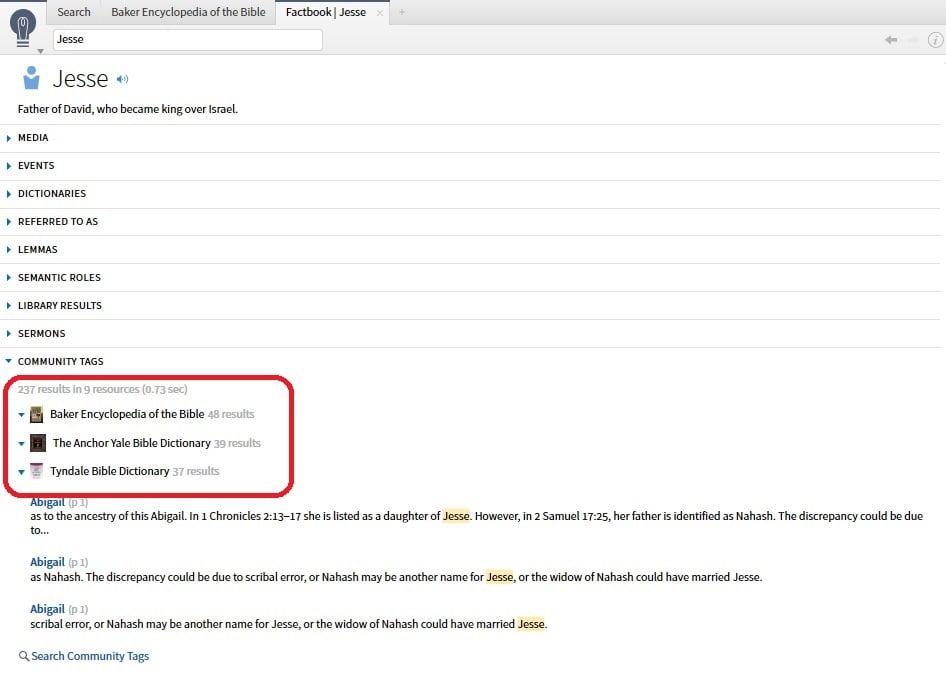Click the Jesse heading title

pyautogui.click(x=80, y=79)
